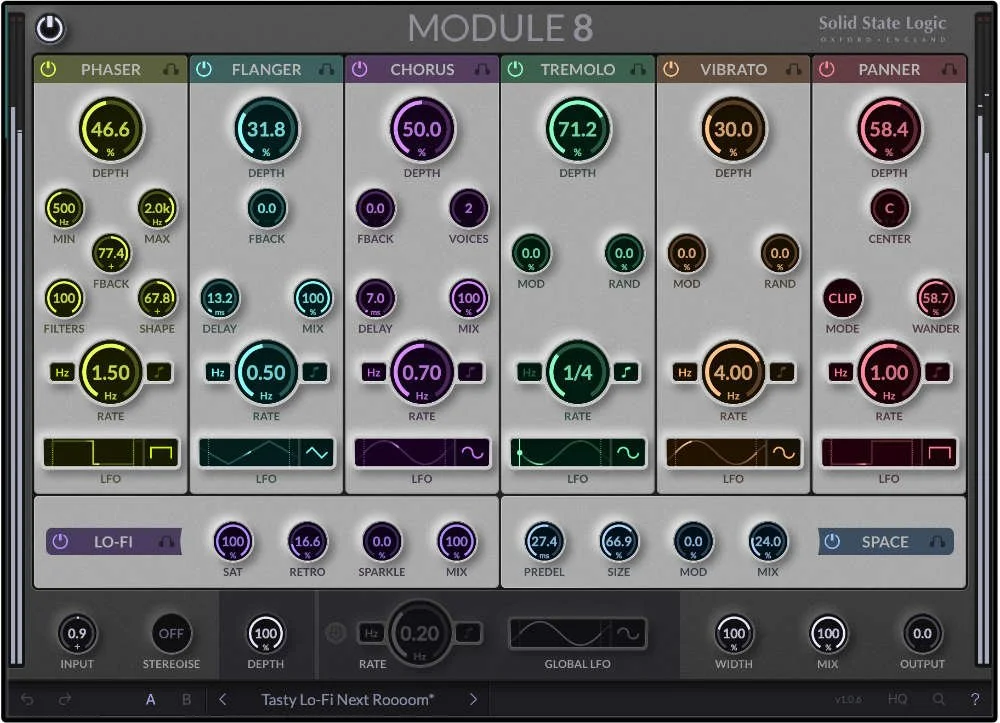Set Tremolo rate to note sync mode
This screenshot has height=723, width=1000.
tap(626, 372)
